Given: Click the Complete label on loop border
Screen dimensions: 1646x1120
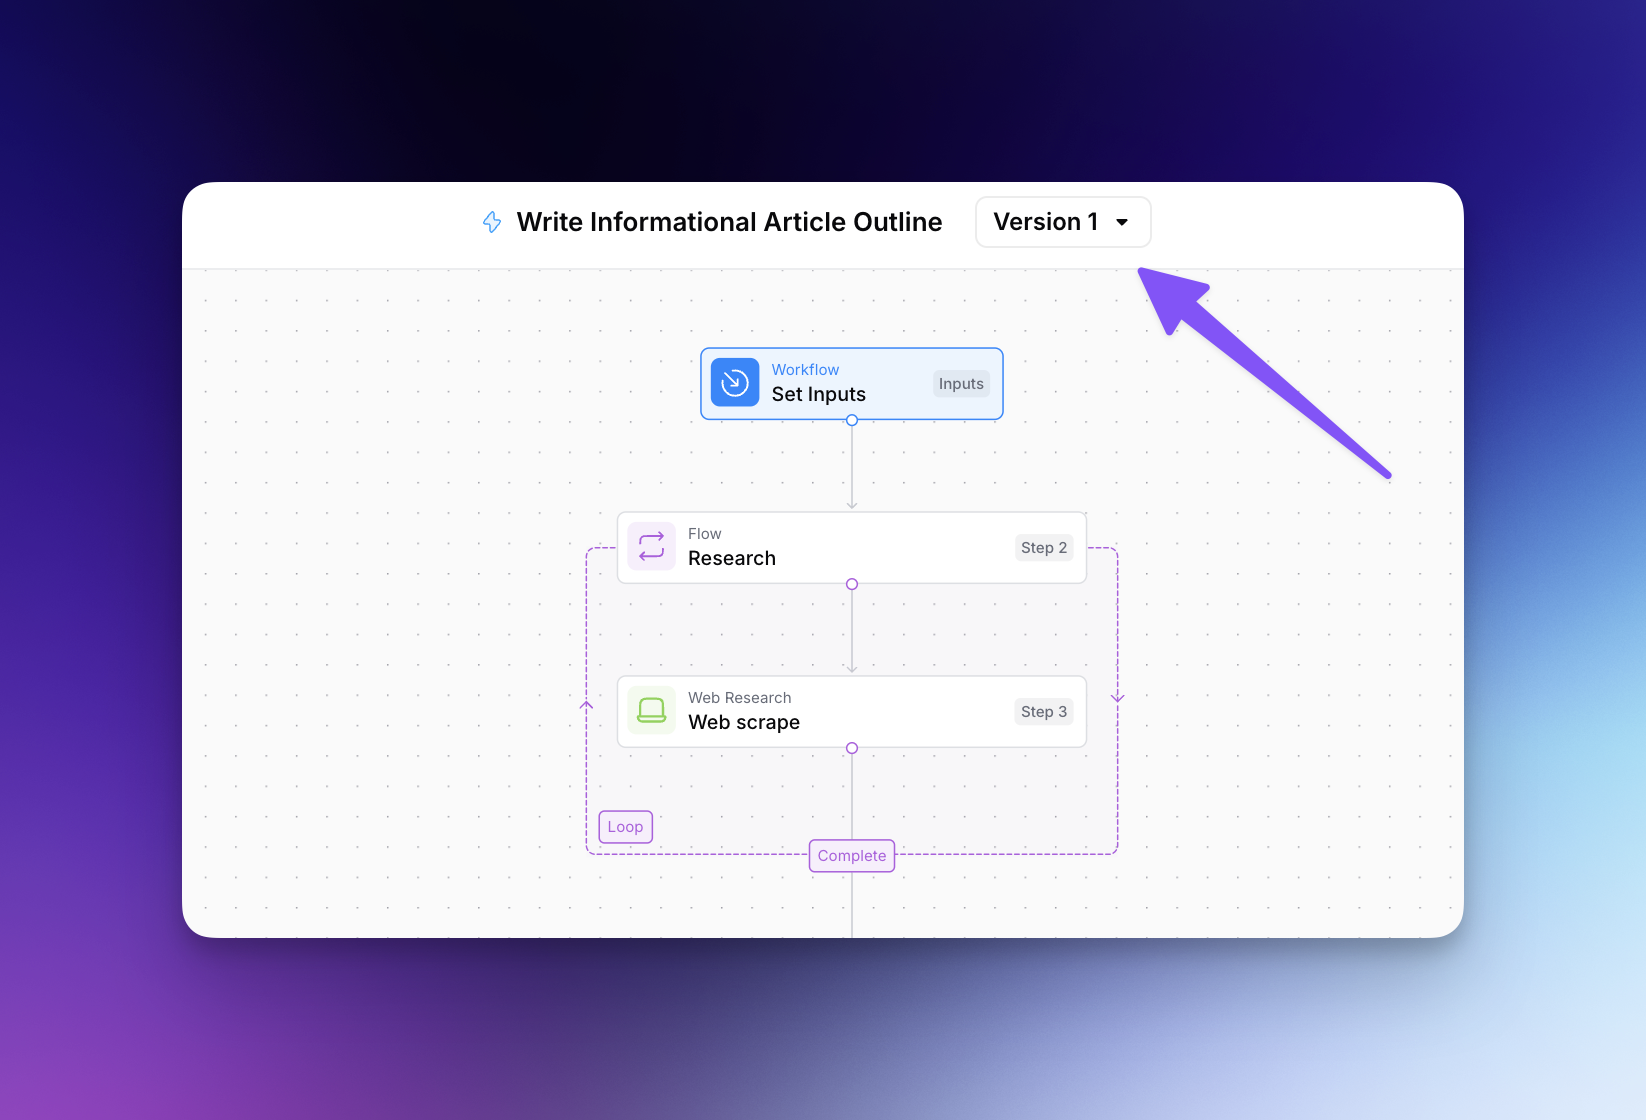Looking at the screenshot, I should (x=852, y=856).
